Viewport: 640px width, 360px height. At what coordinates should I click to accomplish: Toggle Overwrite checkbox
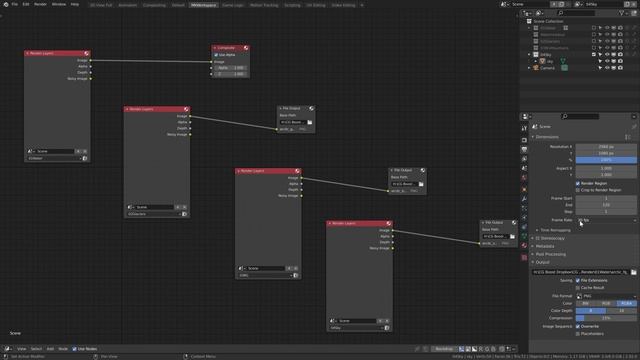(x=578, y=327)
